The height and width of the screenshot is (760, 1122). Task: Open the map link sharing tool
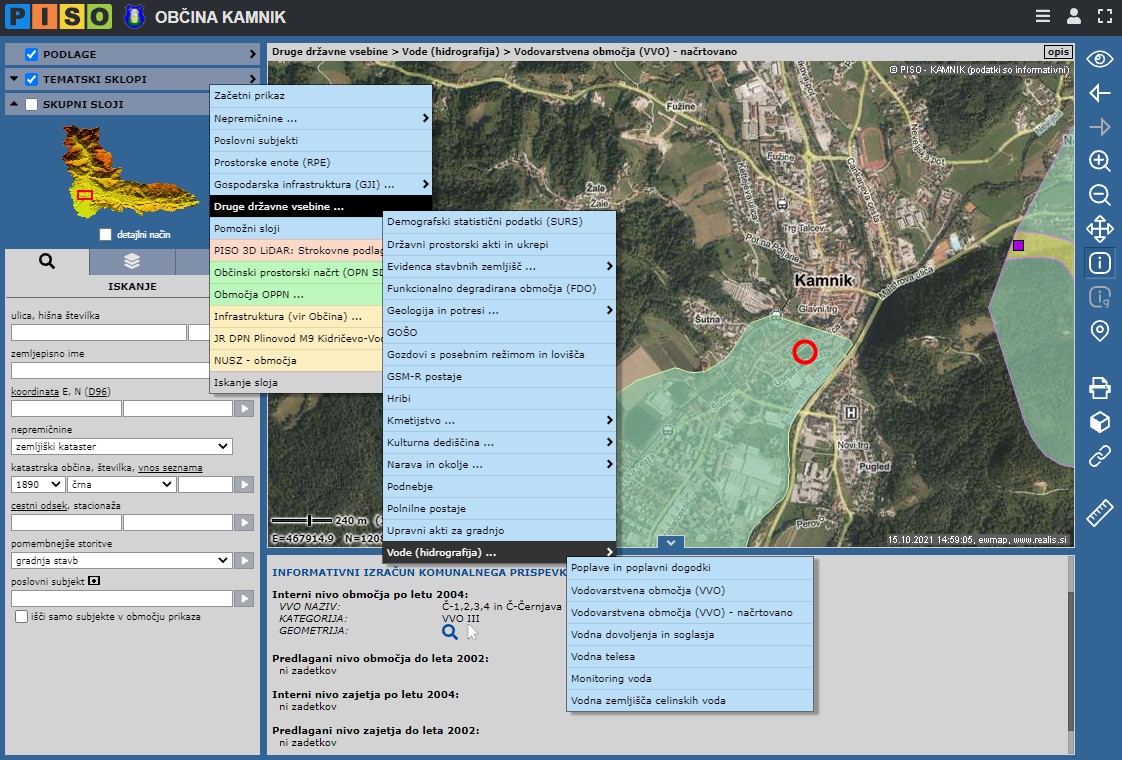[1099, 457]
